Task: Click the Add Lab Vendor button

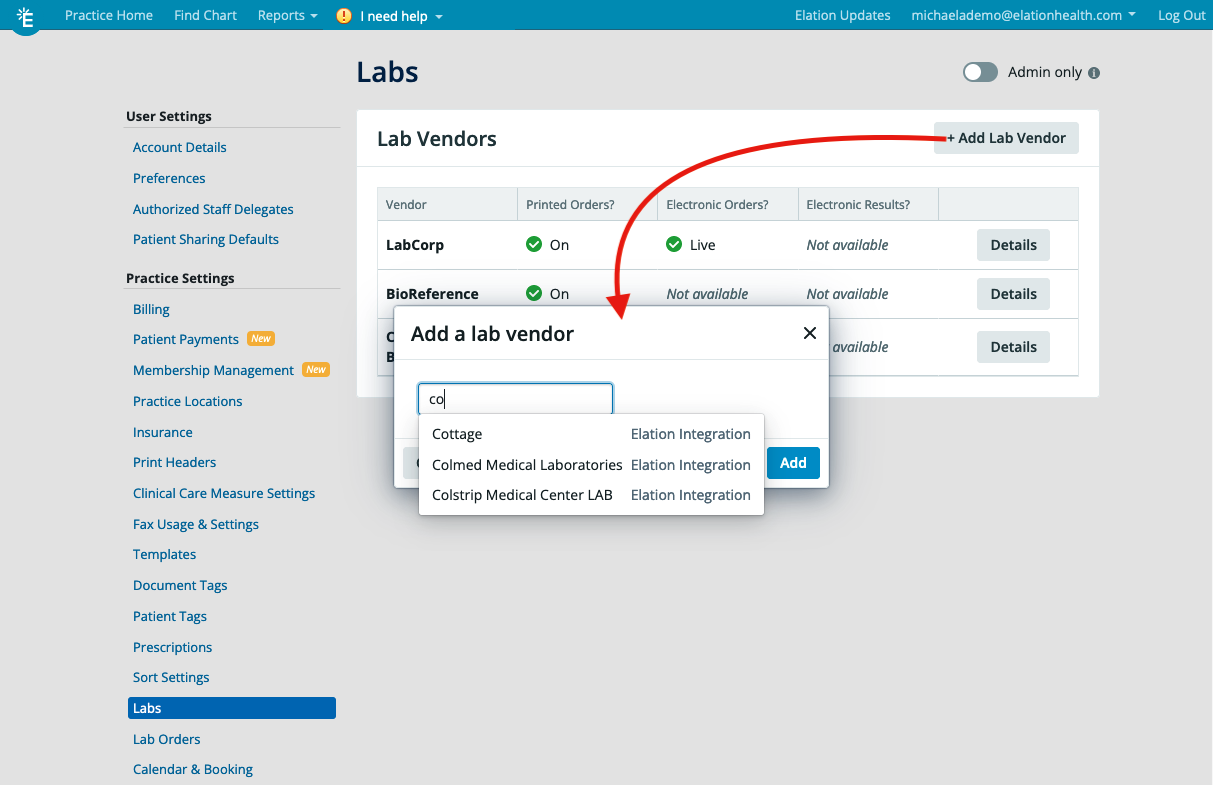Action: [1005, 138]
